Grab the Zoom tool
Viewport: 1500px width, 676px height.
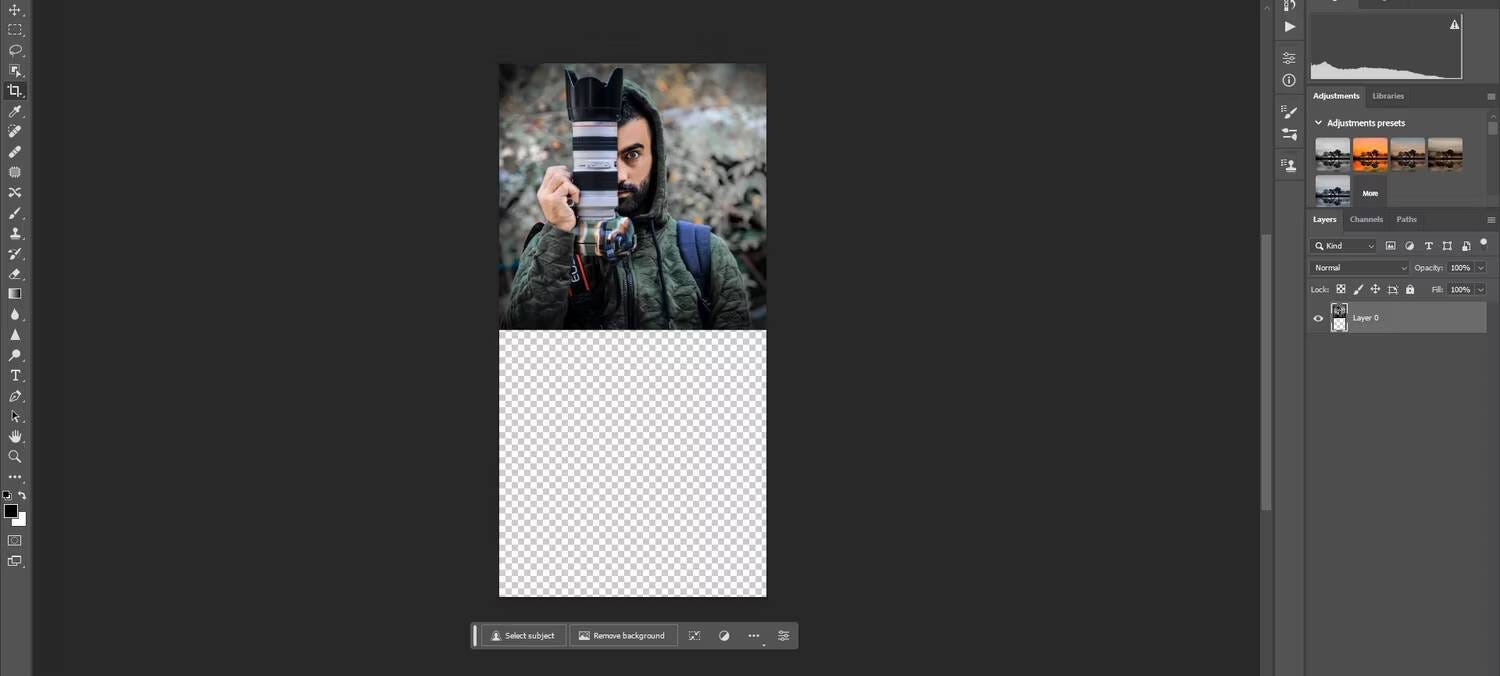coord(15,456)
